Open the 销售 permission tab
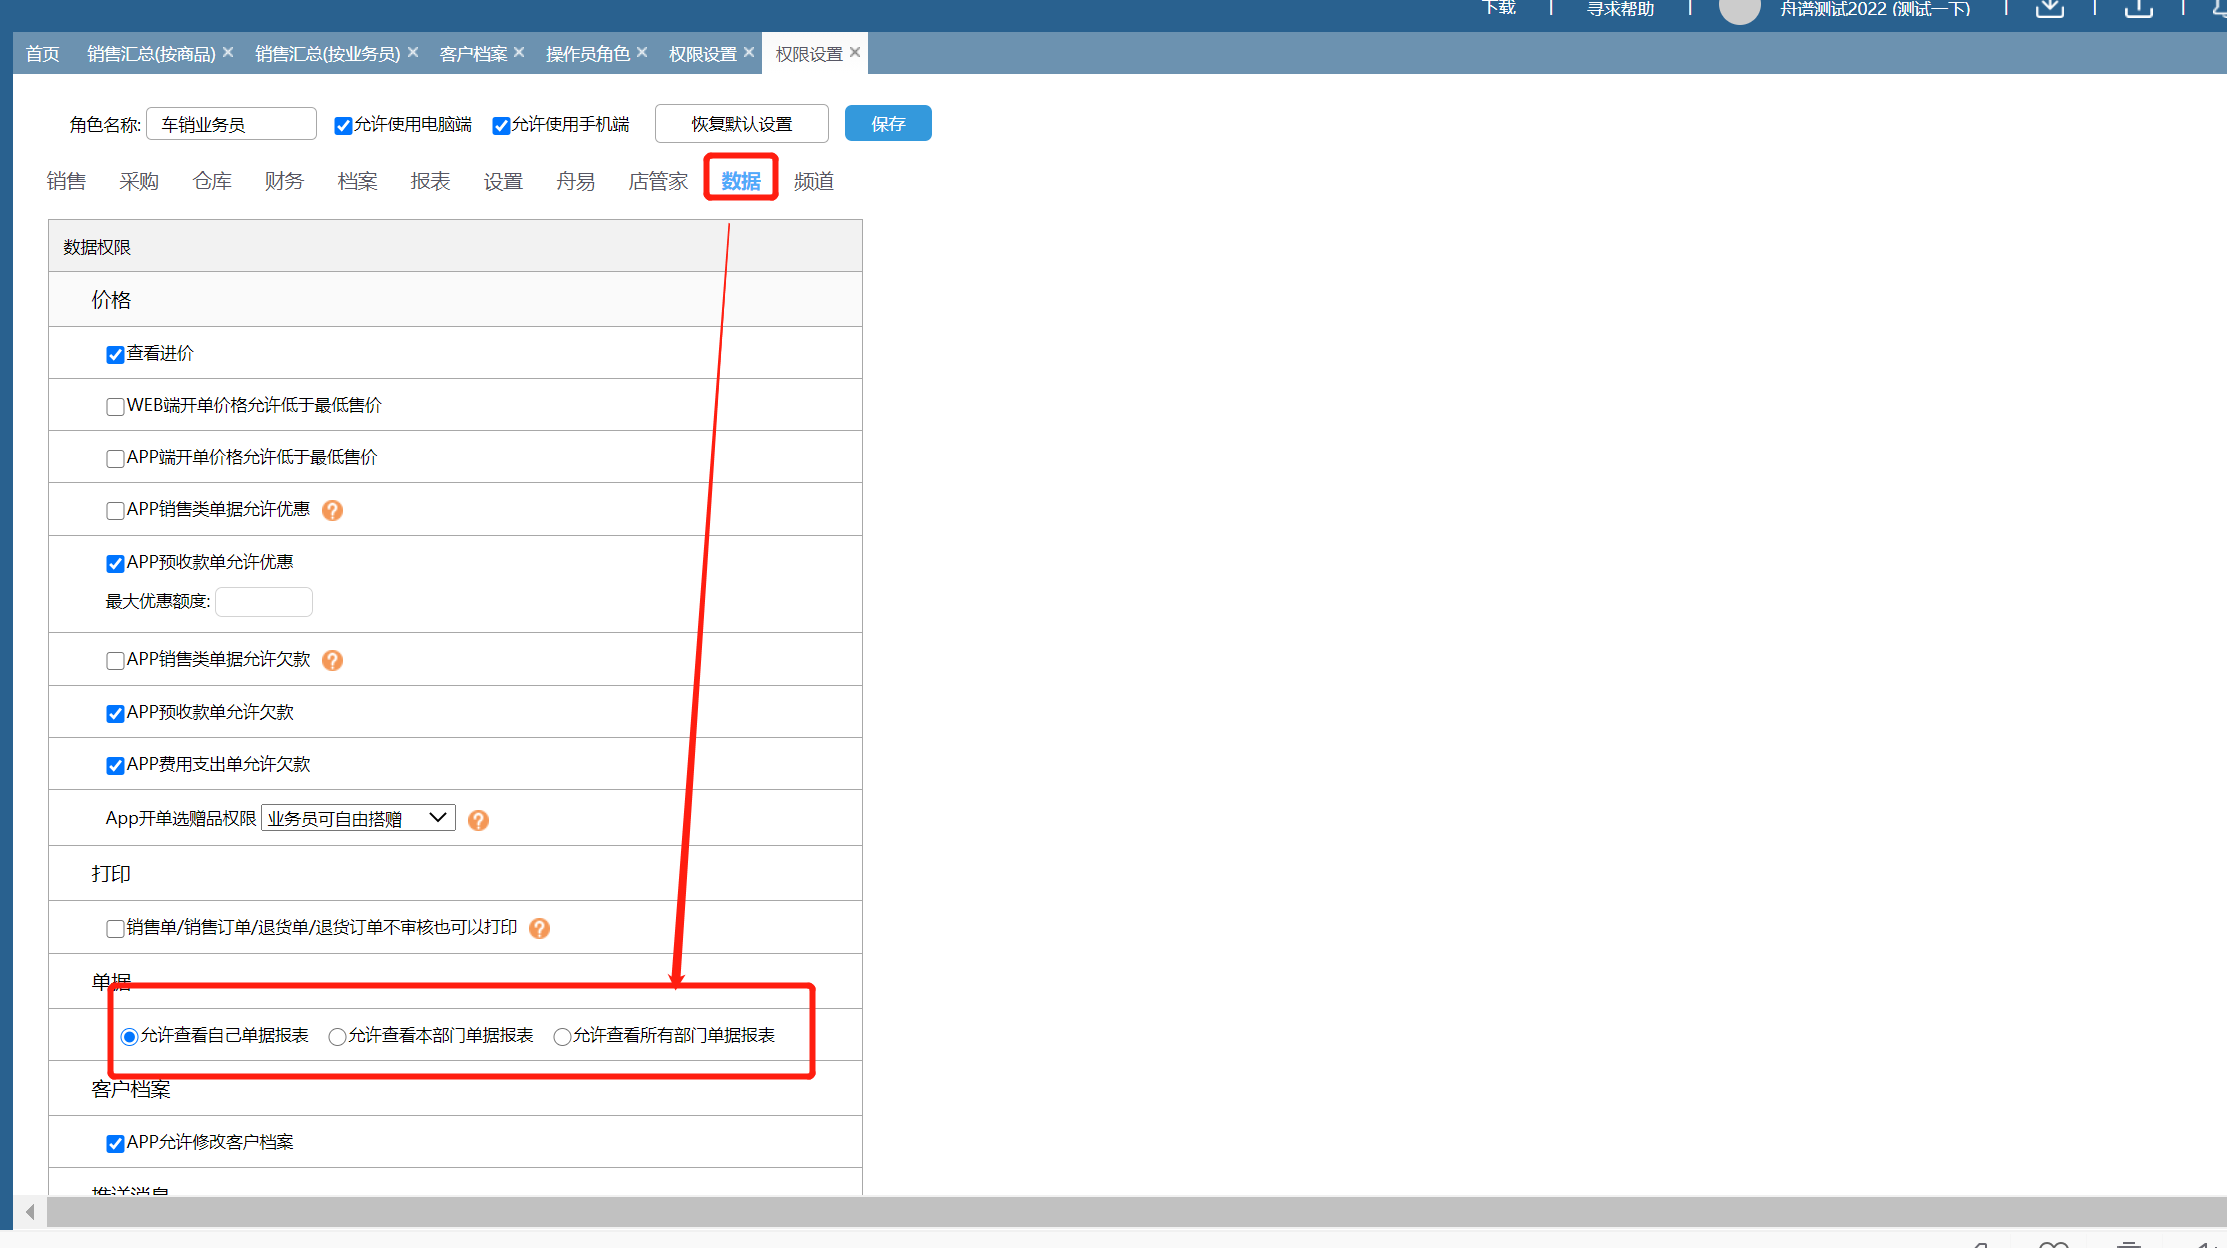This screenshot has height=1248, width=2227. point(66,181)
